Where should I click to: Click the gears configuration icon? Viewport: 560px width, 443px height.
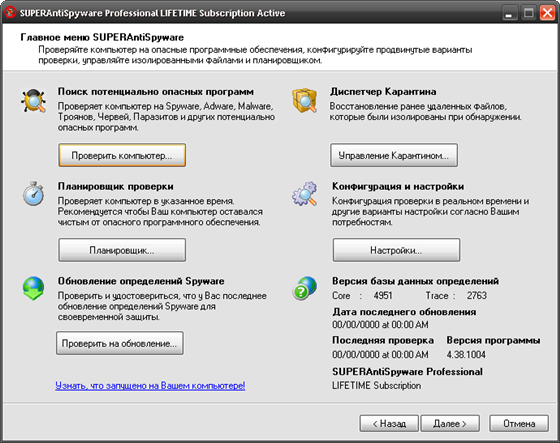click(x=304, y=193)
